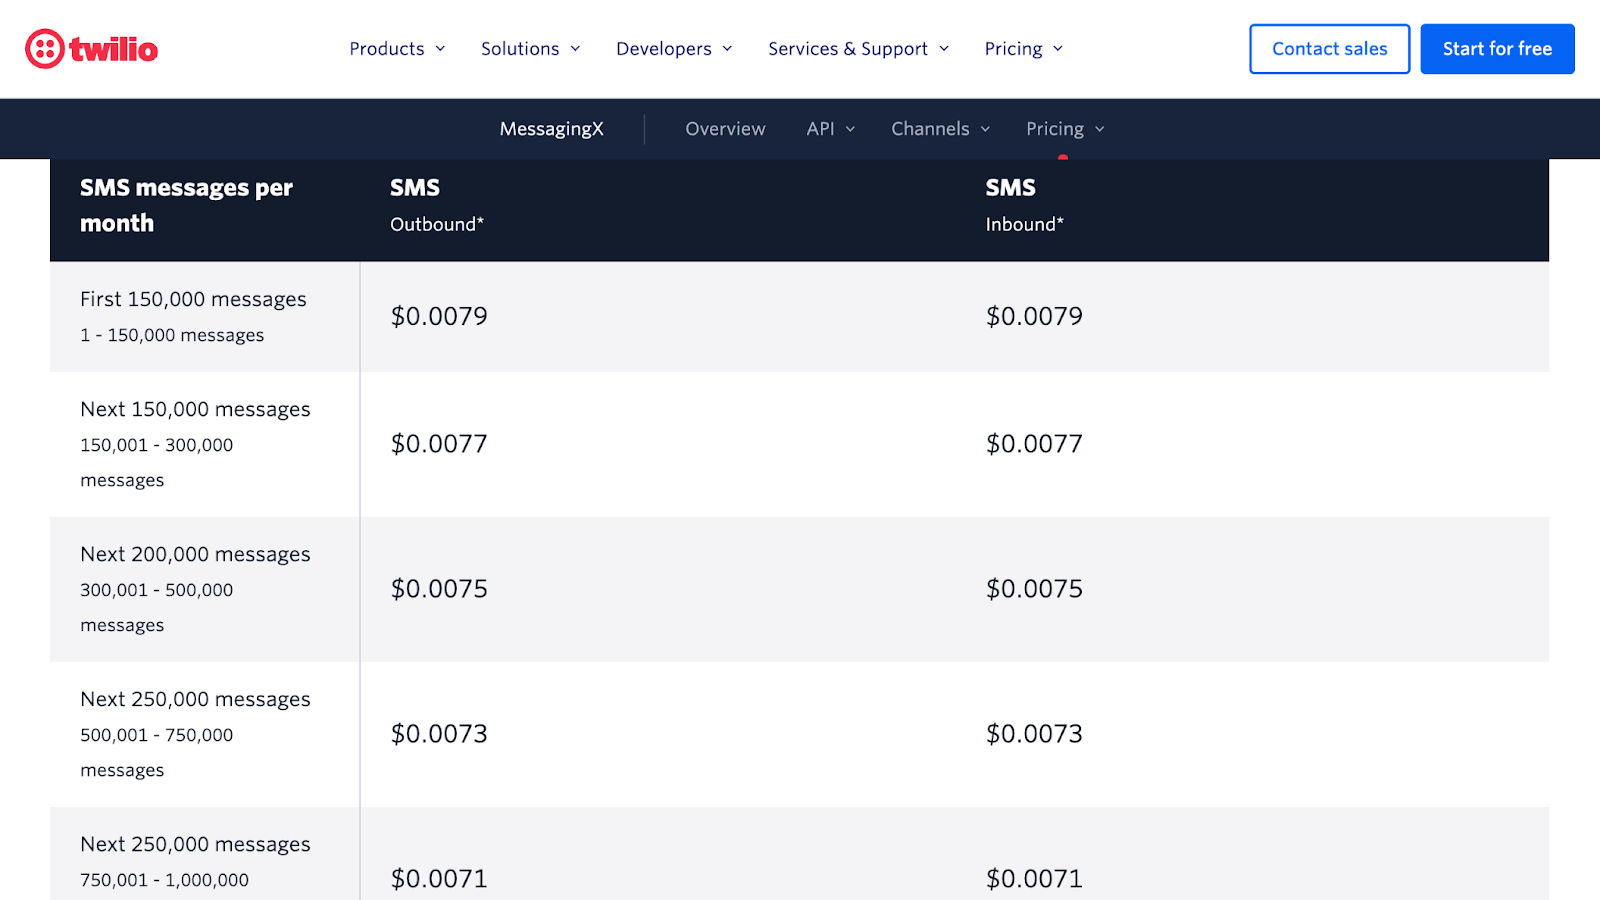Expand the API chevron arrow
1600x900 pixels.
pos(850,129)
